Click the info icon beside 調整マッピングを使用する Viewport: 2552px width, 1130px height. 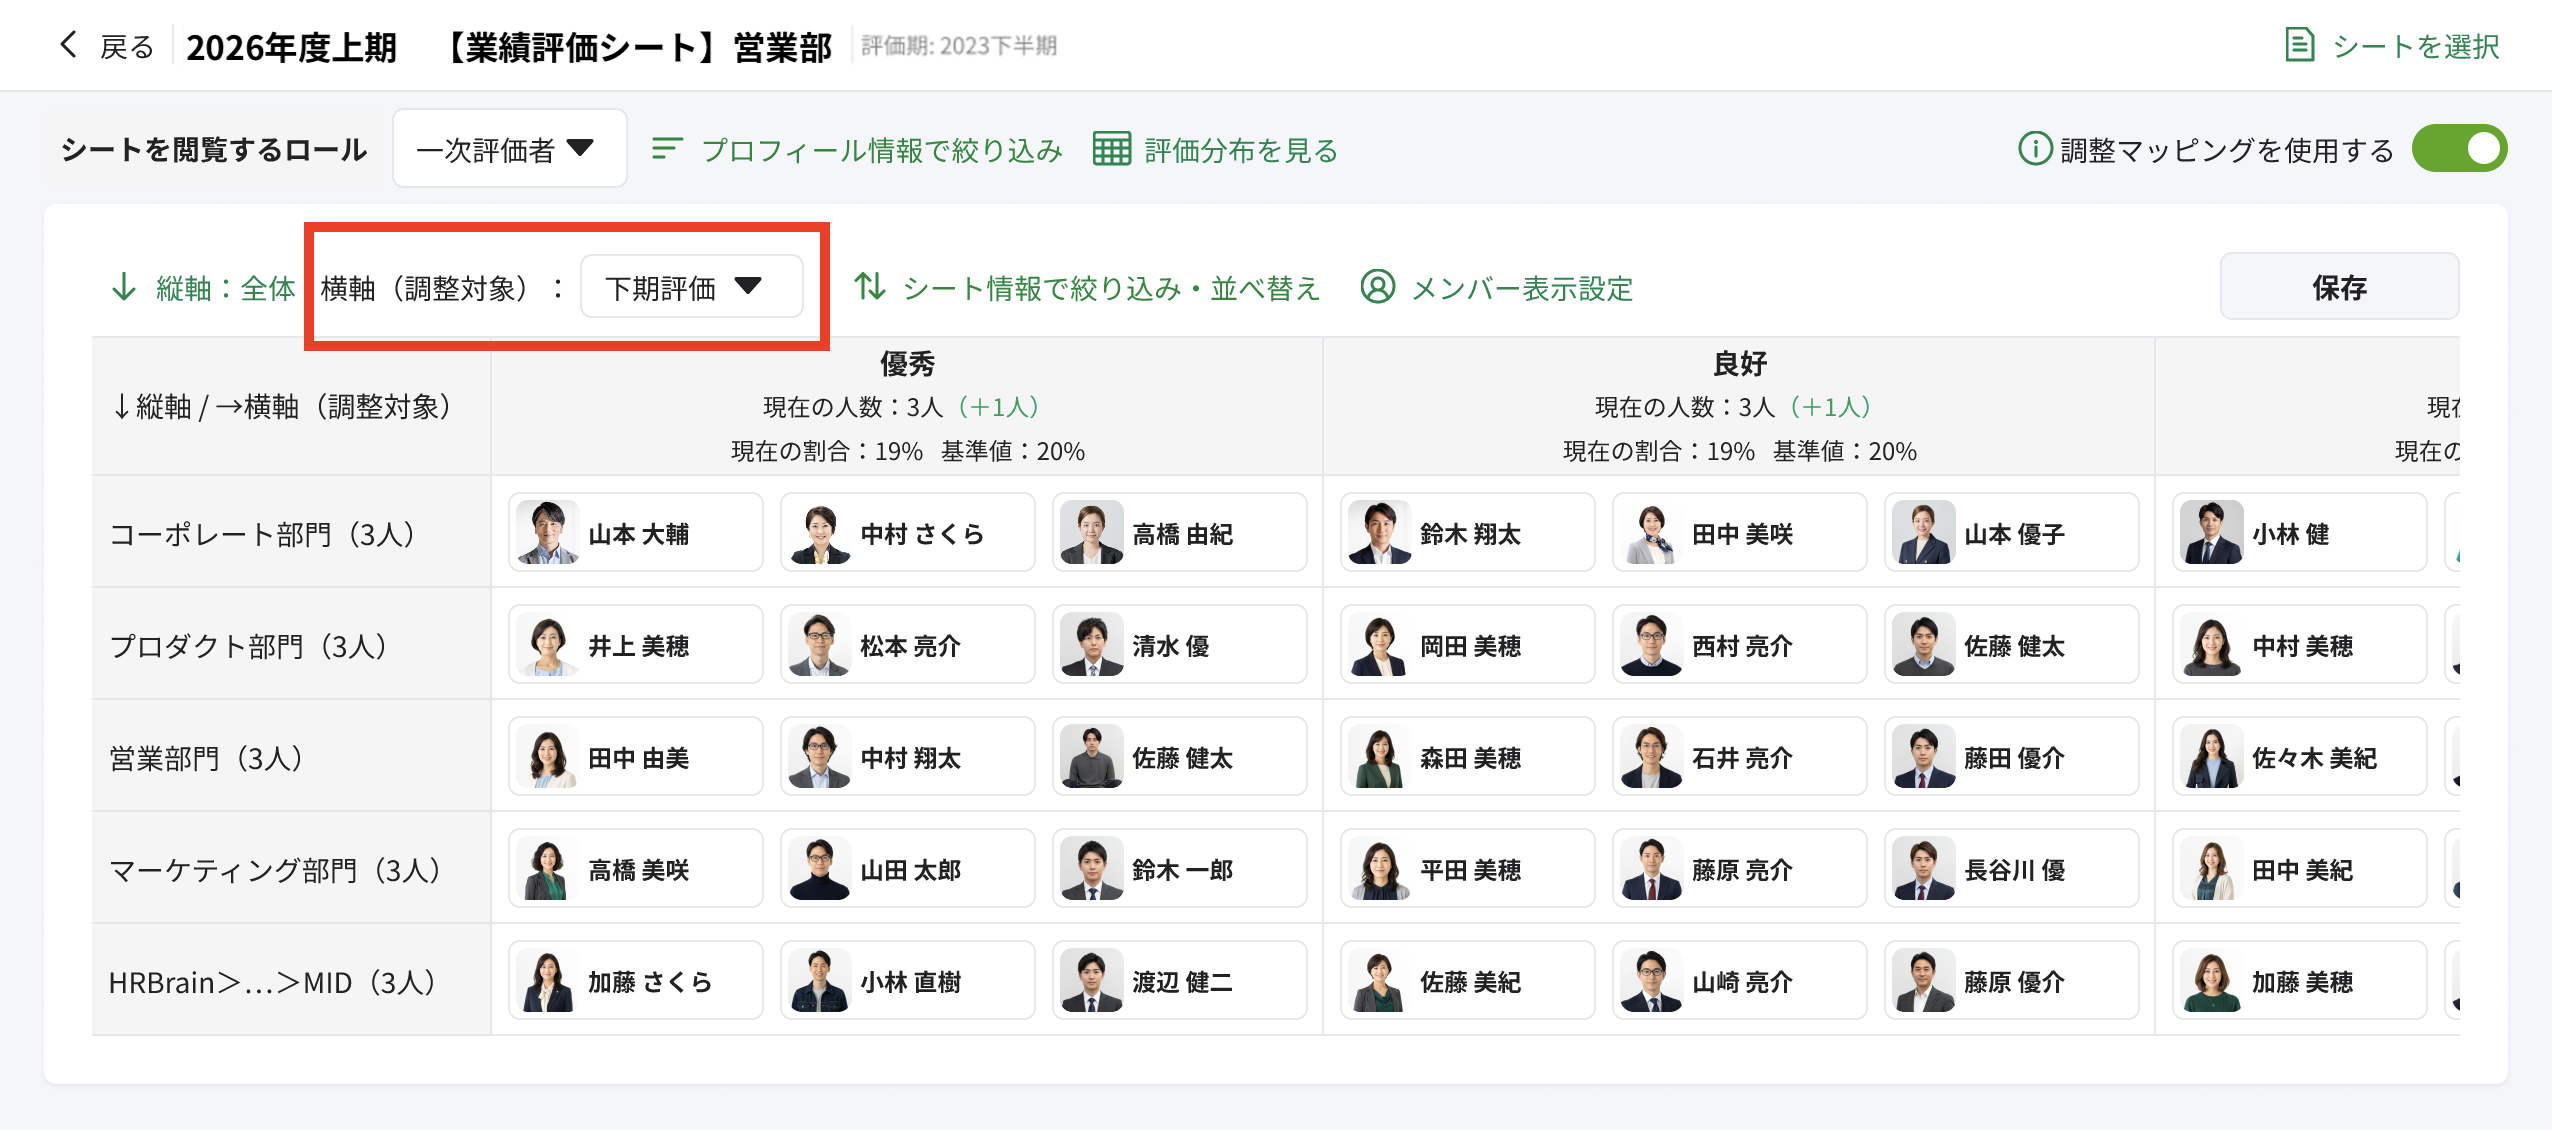tap(2034, 150)
